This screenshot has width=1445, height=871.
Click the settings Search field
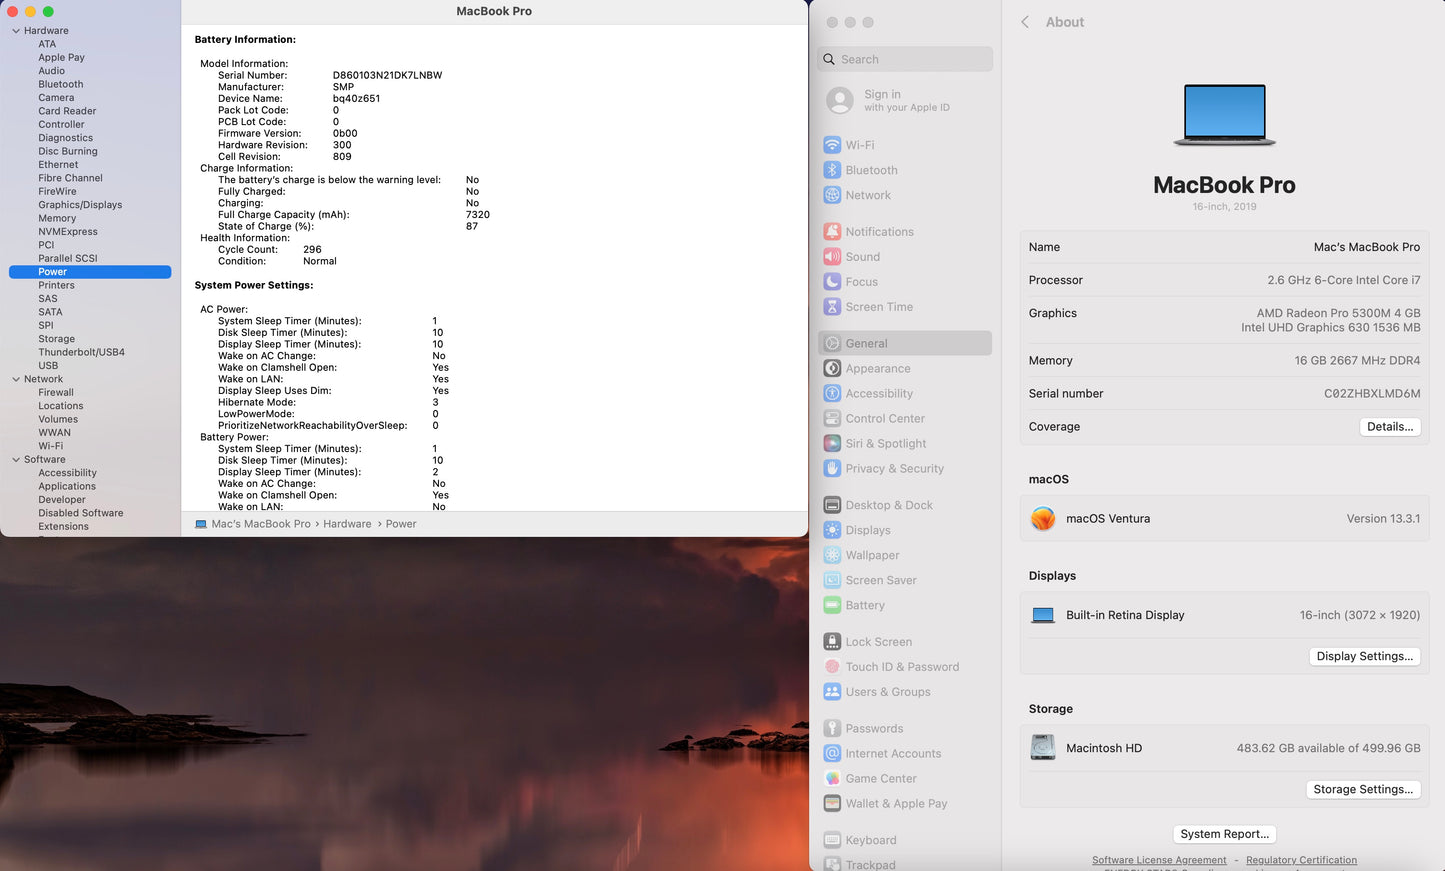905,60
